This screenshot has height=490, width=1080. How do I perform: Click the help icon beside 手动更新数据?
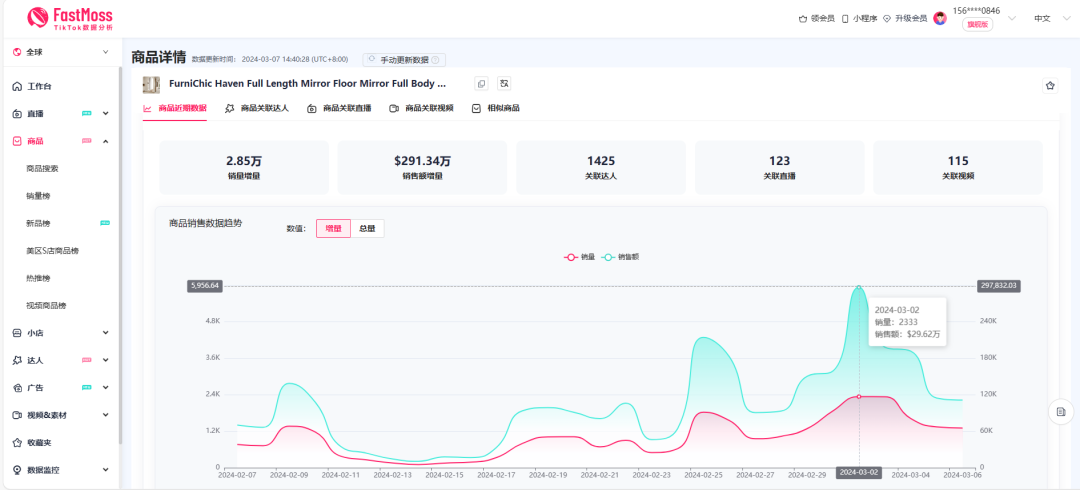click(x=435, y=60)
